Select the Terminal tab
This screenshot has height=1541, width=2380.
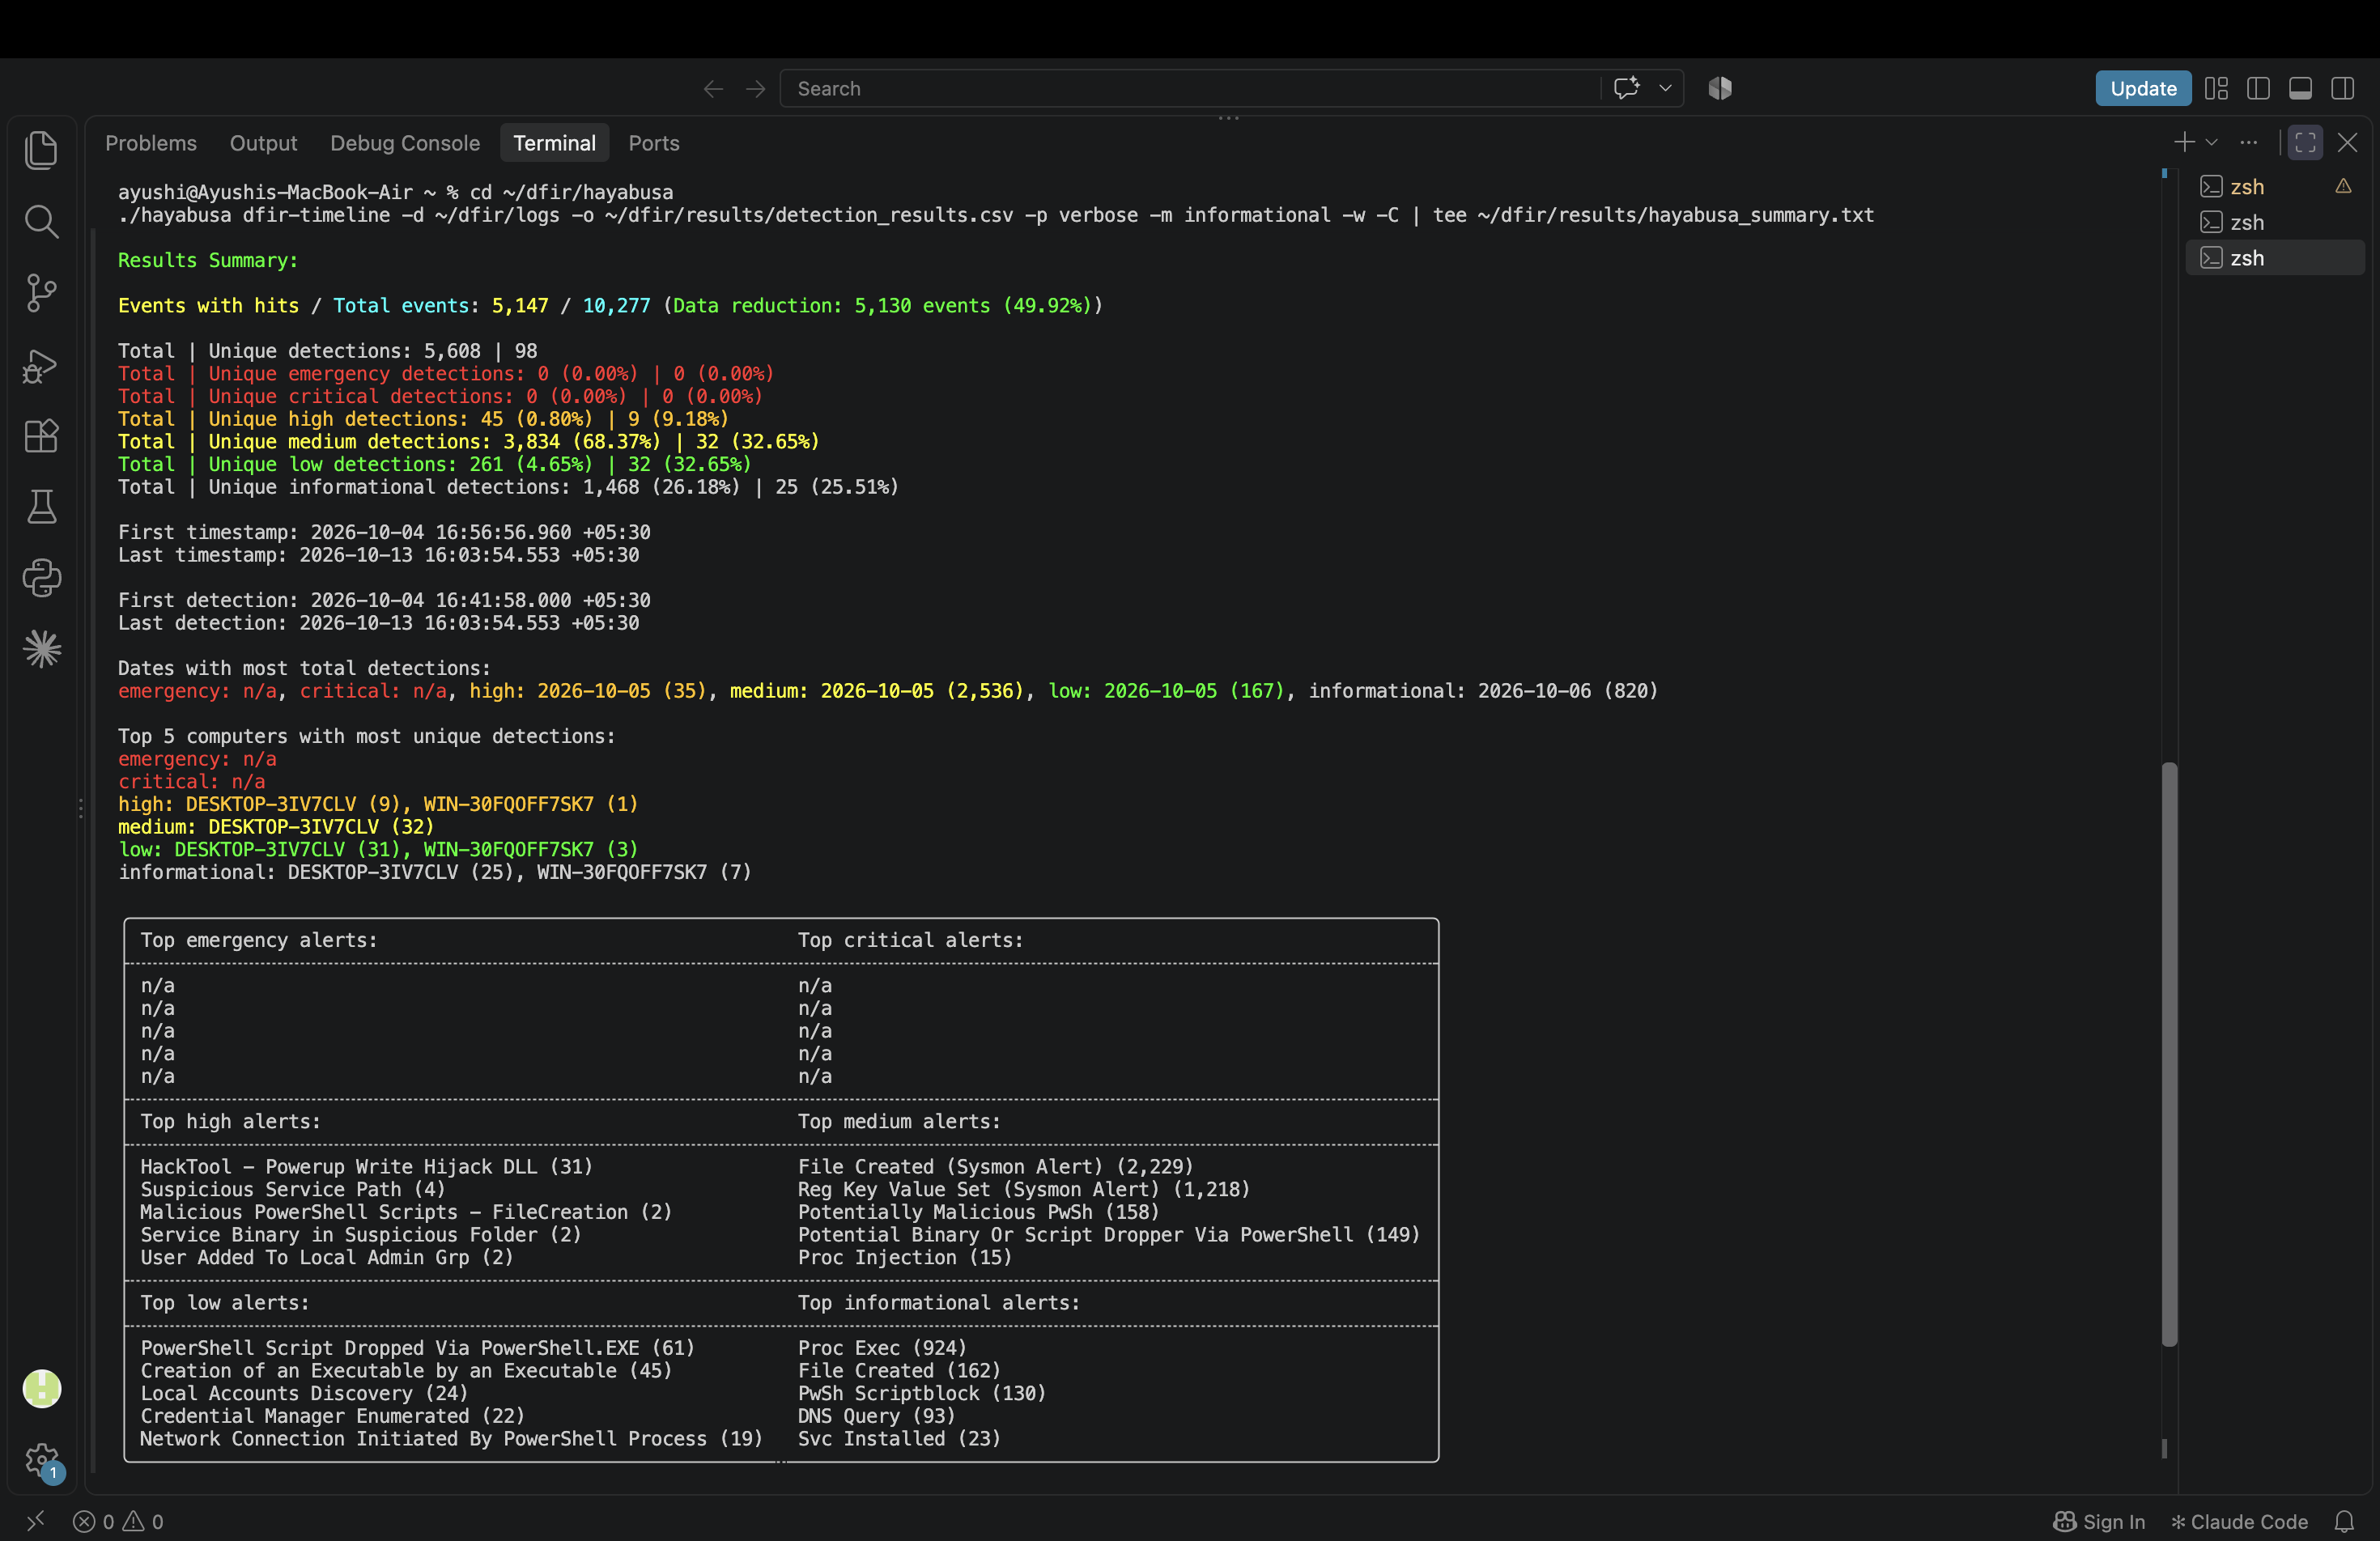(554, 143)
